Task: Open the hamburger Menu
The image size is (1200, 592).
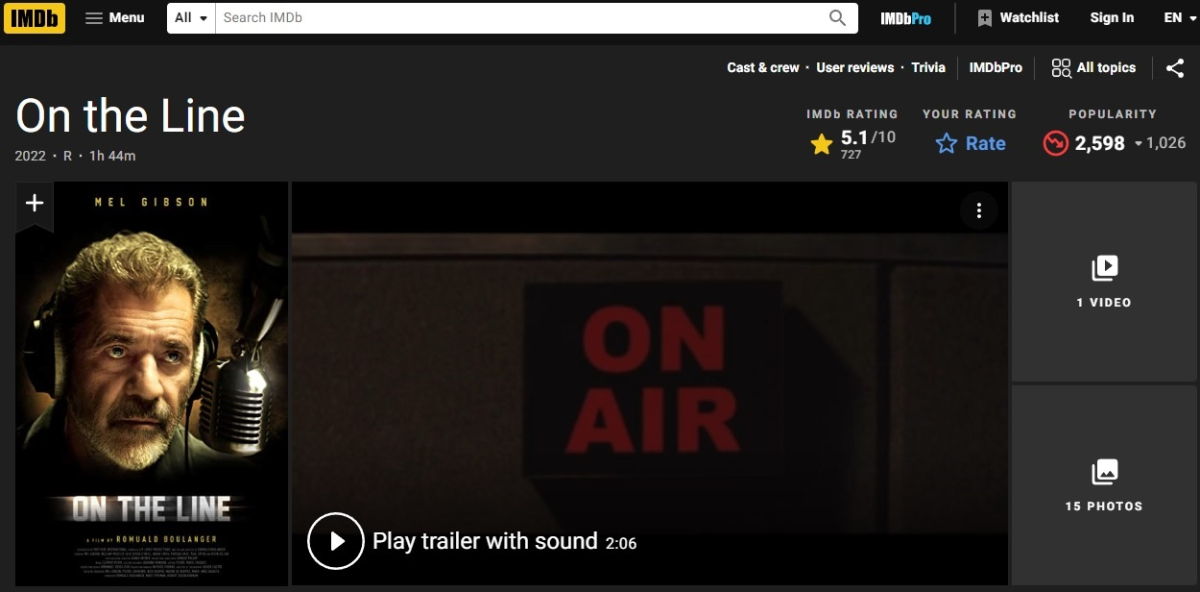Action: pos(115,17)
